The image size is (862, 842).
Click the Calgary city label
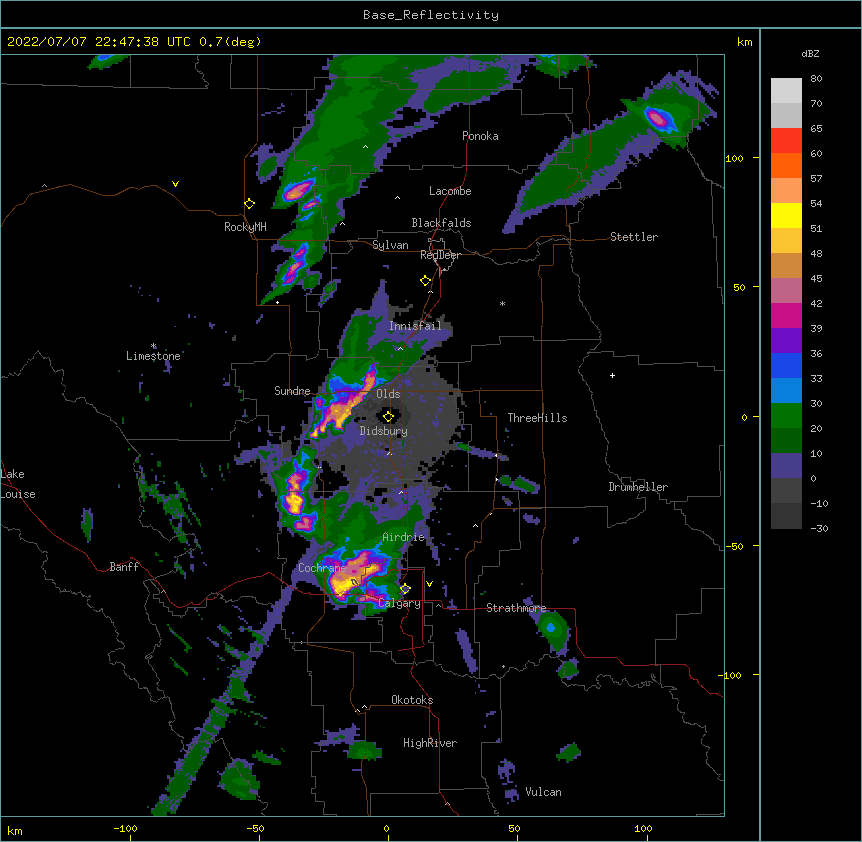click(x=399, y=603)
